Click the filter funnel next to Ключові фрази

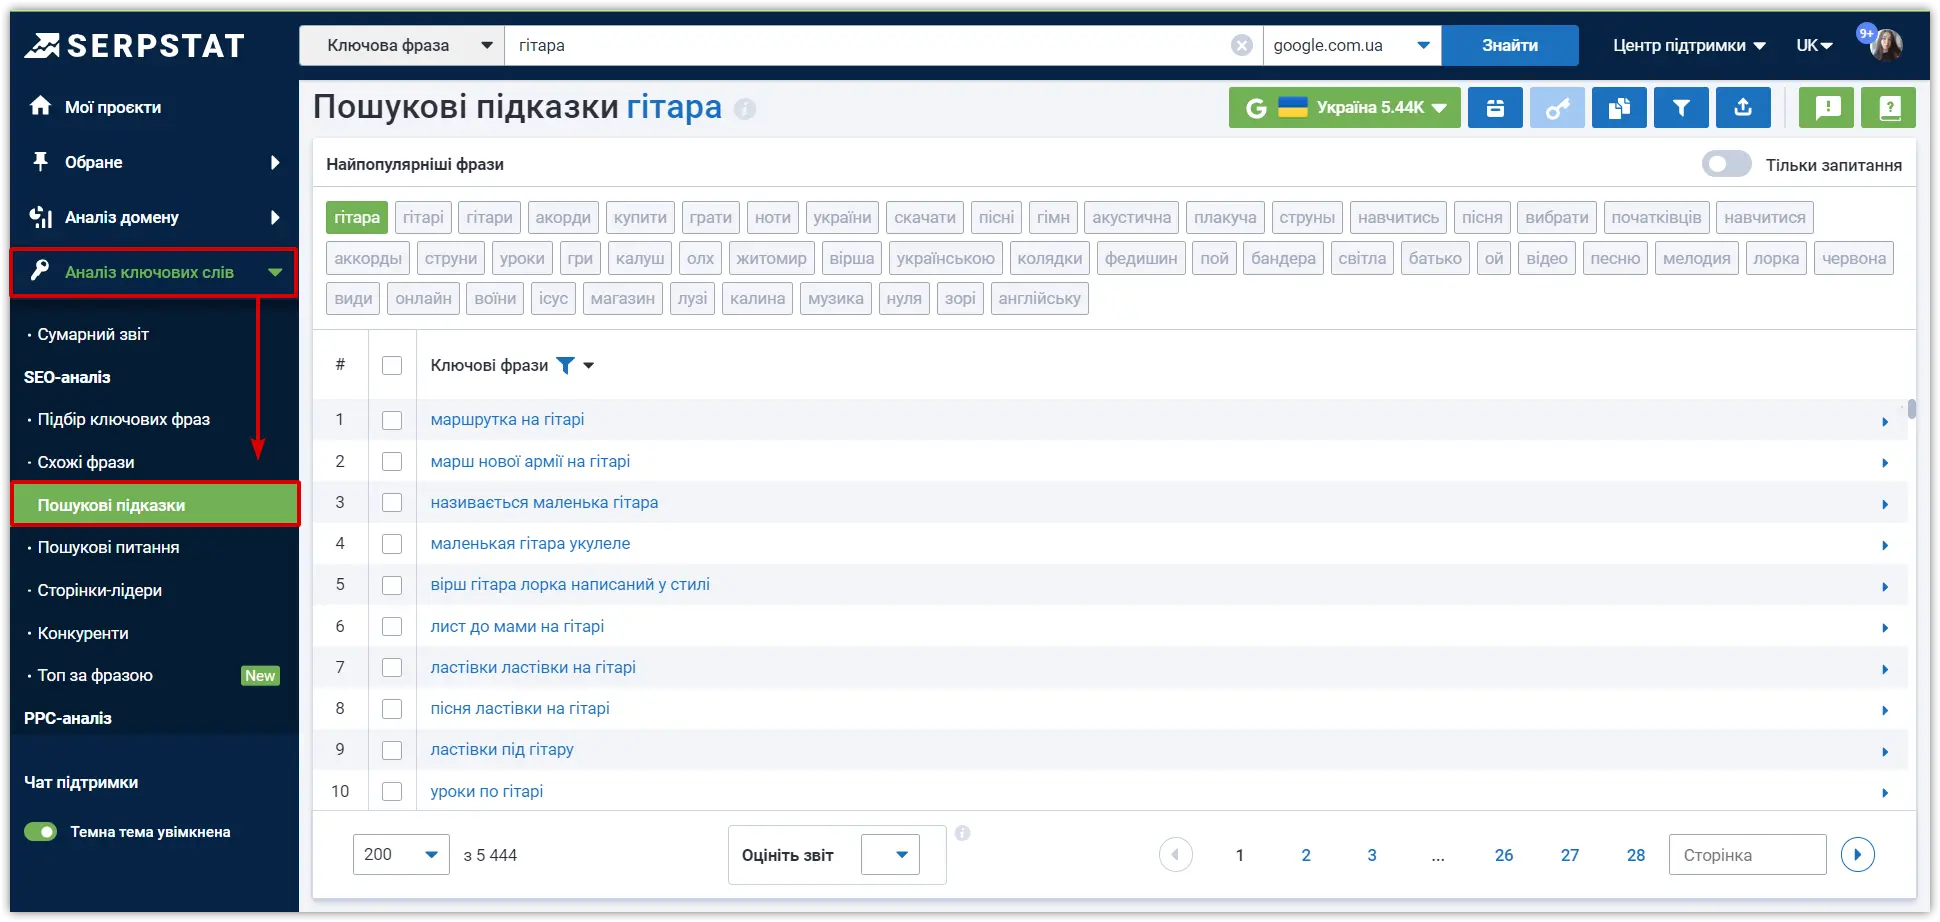565,365
